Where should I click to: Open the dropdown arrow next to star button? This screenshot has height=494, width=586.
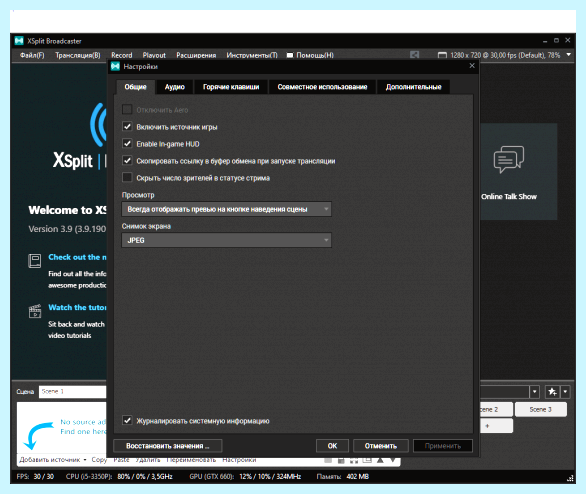pyautogui.click(x=565, y=392)
